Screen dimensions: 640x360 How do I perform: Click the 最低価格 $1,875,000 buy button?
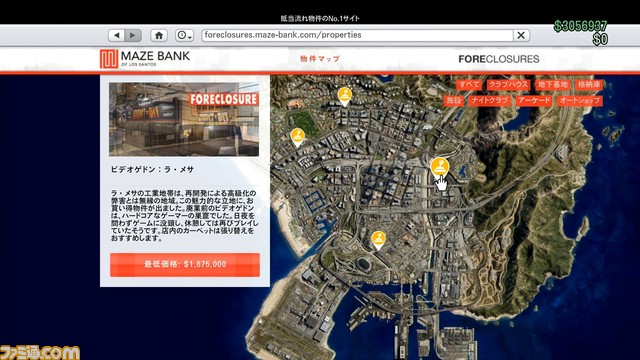coord(185,264)
